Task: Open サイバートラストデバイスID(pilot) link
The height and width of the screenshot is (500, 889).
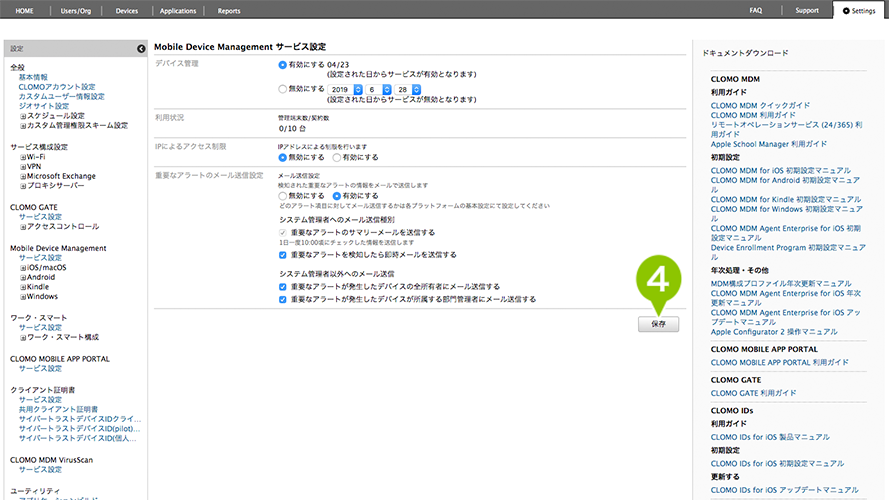Action: [79, 429]
